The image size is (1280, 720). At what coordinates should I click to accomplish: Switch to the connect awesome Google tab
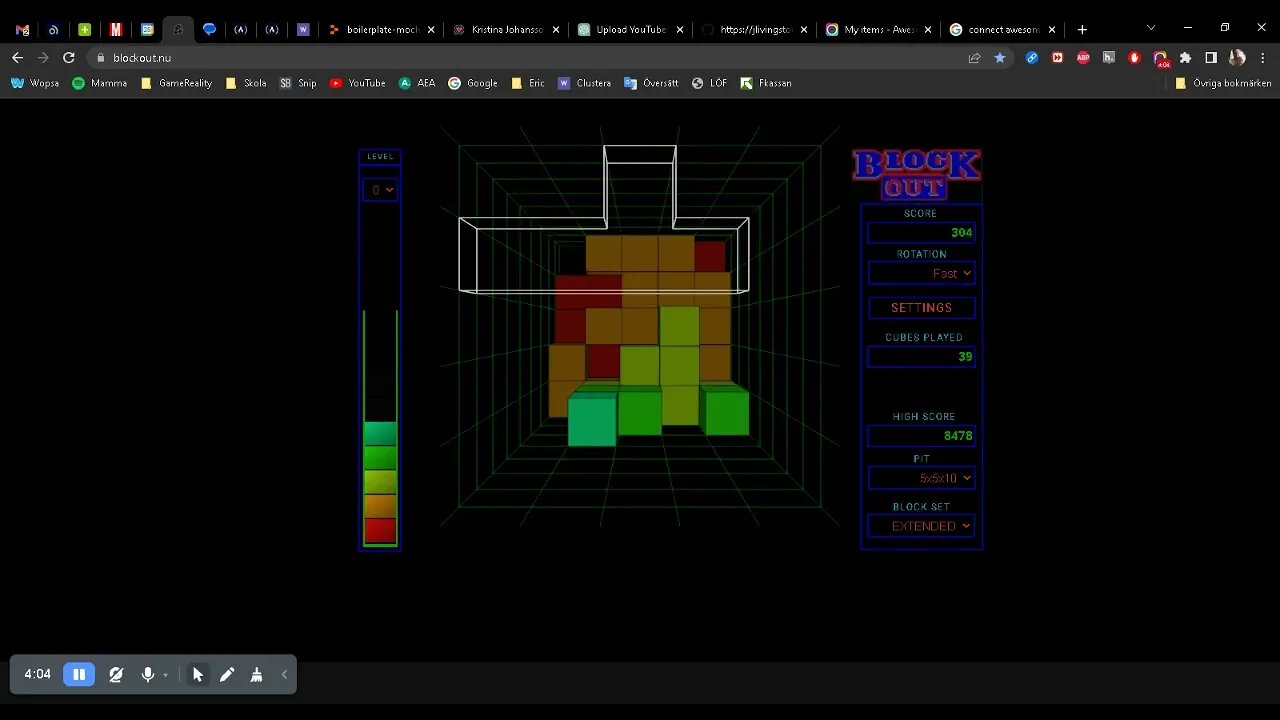pos(1002,29)
